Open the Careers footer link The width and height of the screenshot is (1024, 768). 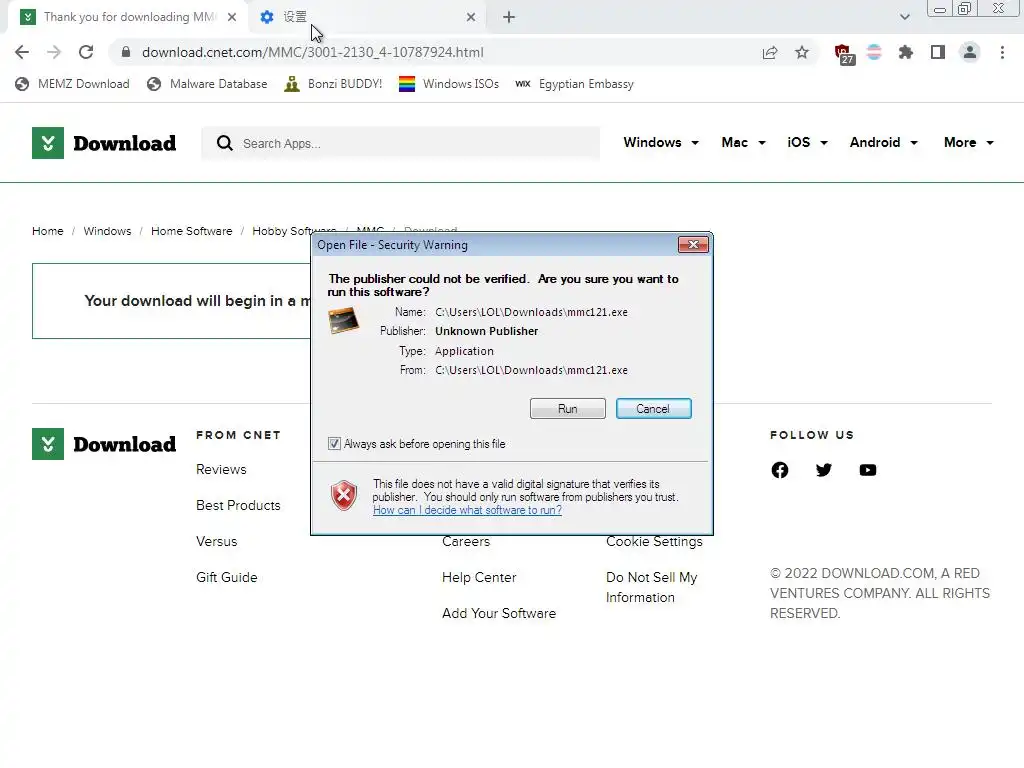466,542
